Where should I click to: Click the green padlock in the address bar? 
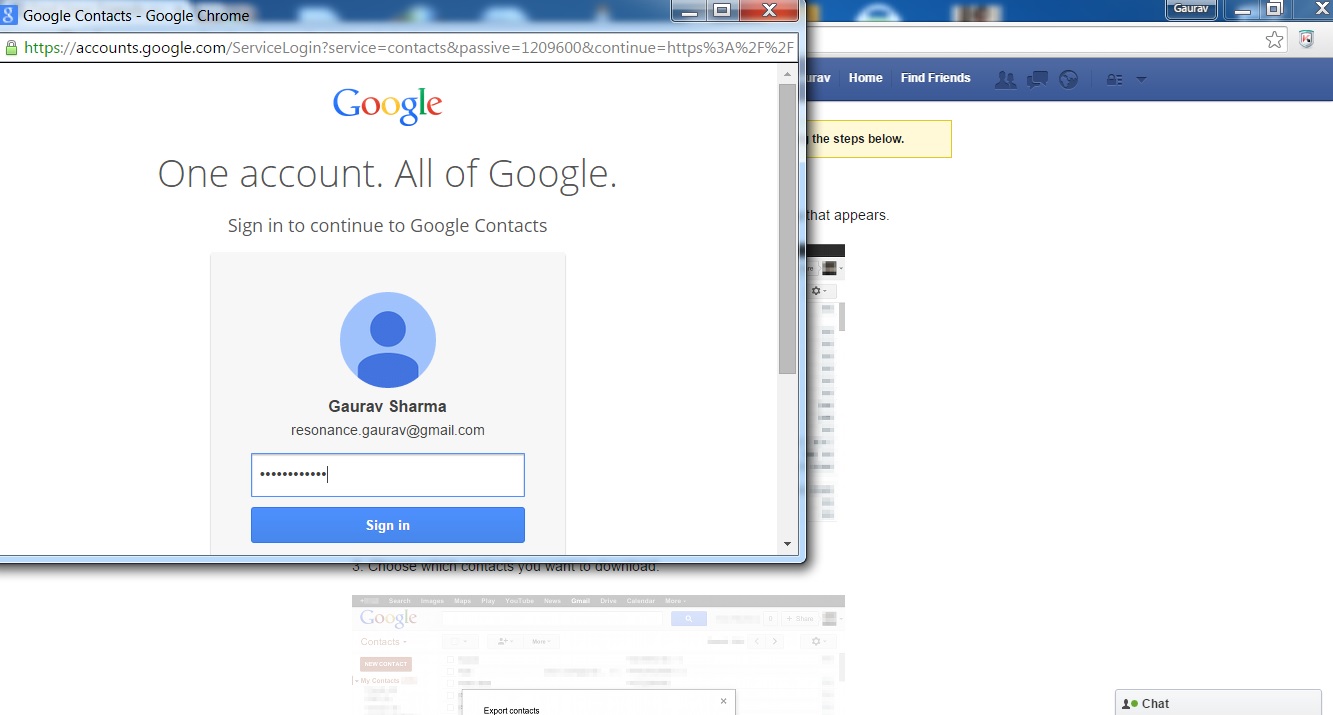pyautogui.click(x=11, y=47)
